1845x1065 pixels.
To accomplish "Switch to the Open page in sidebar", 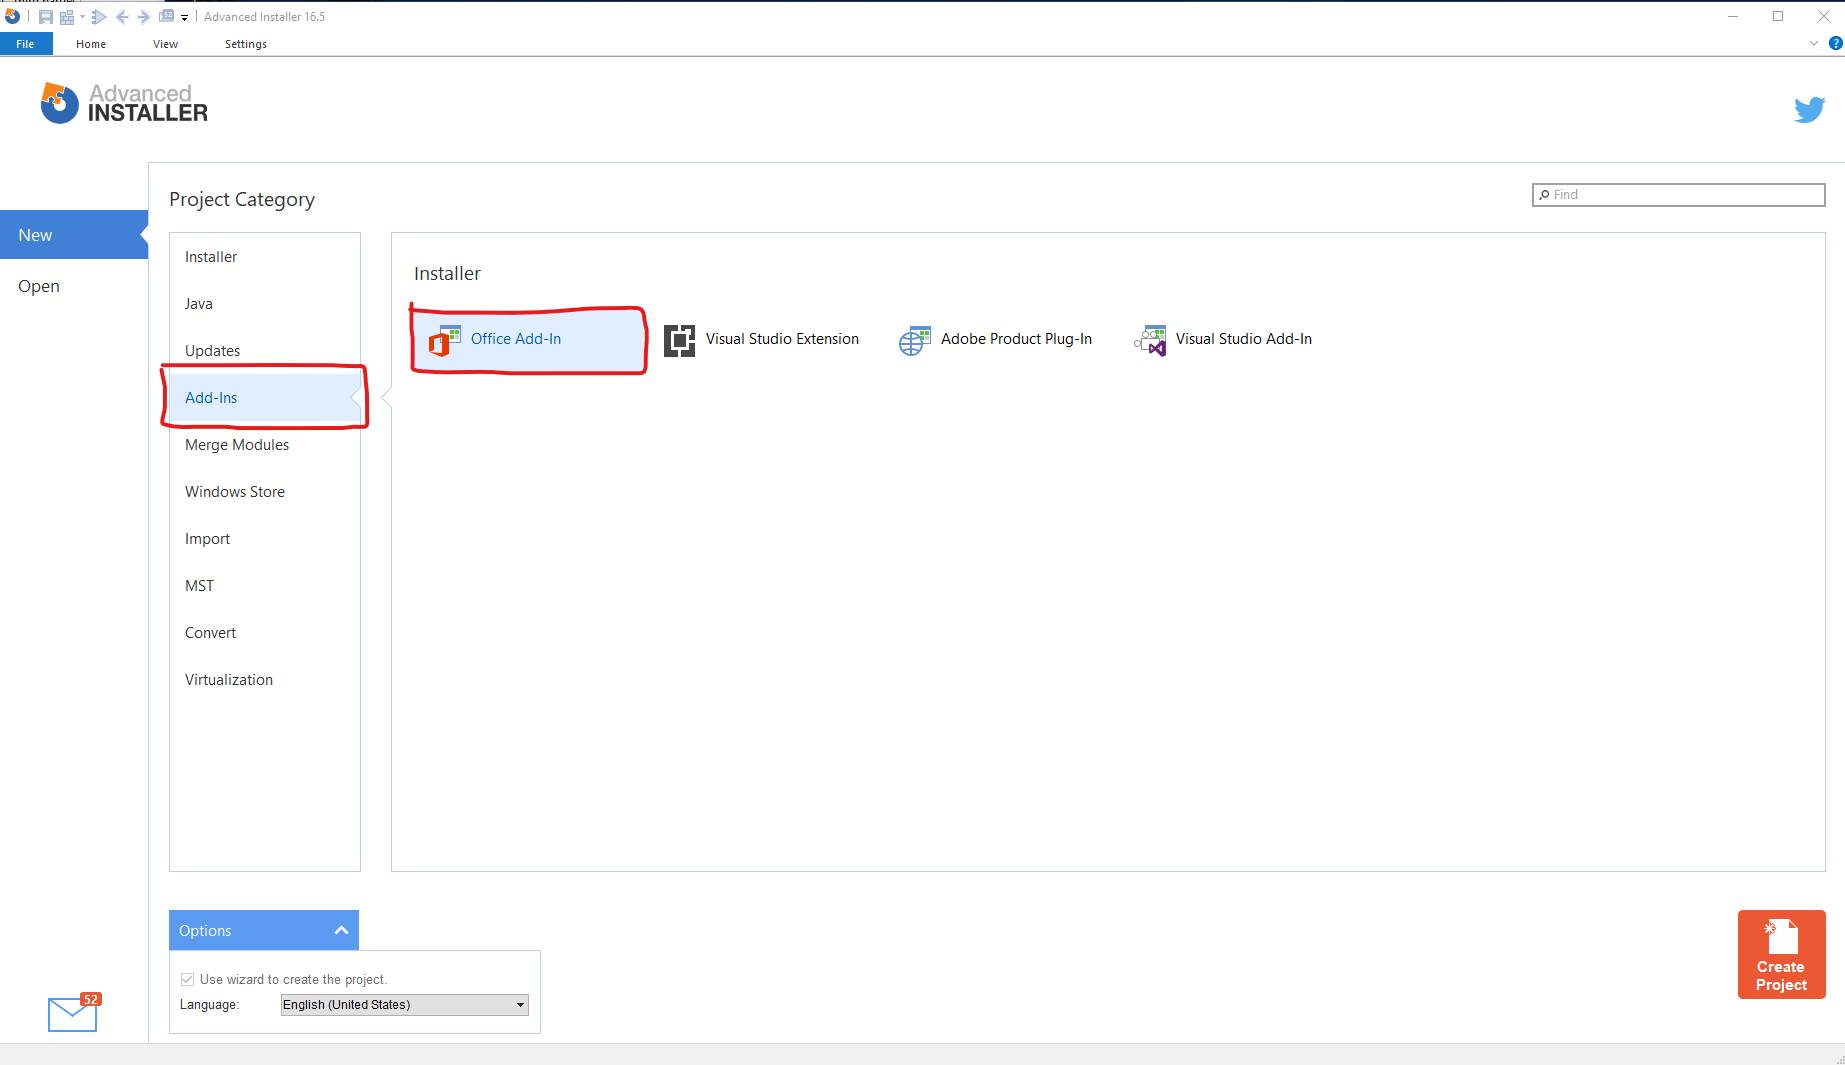I will pos(39,286).
